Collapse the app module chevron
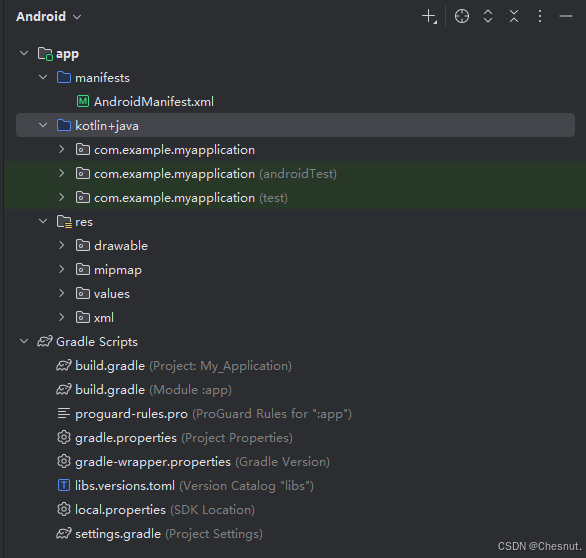 click(x=24, y=53)
